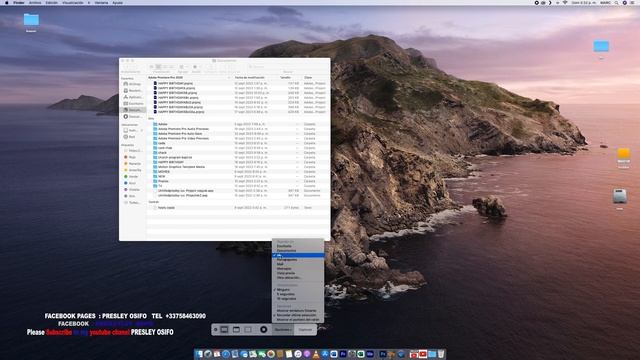Choose Escritorio as screenshot save location

tap(284, 246)
